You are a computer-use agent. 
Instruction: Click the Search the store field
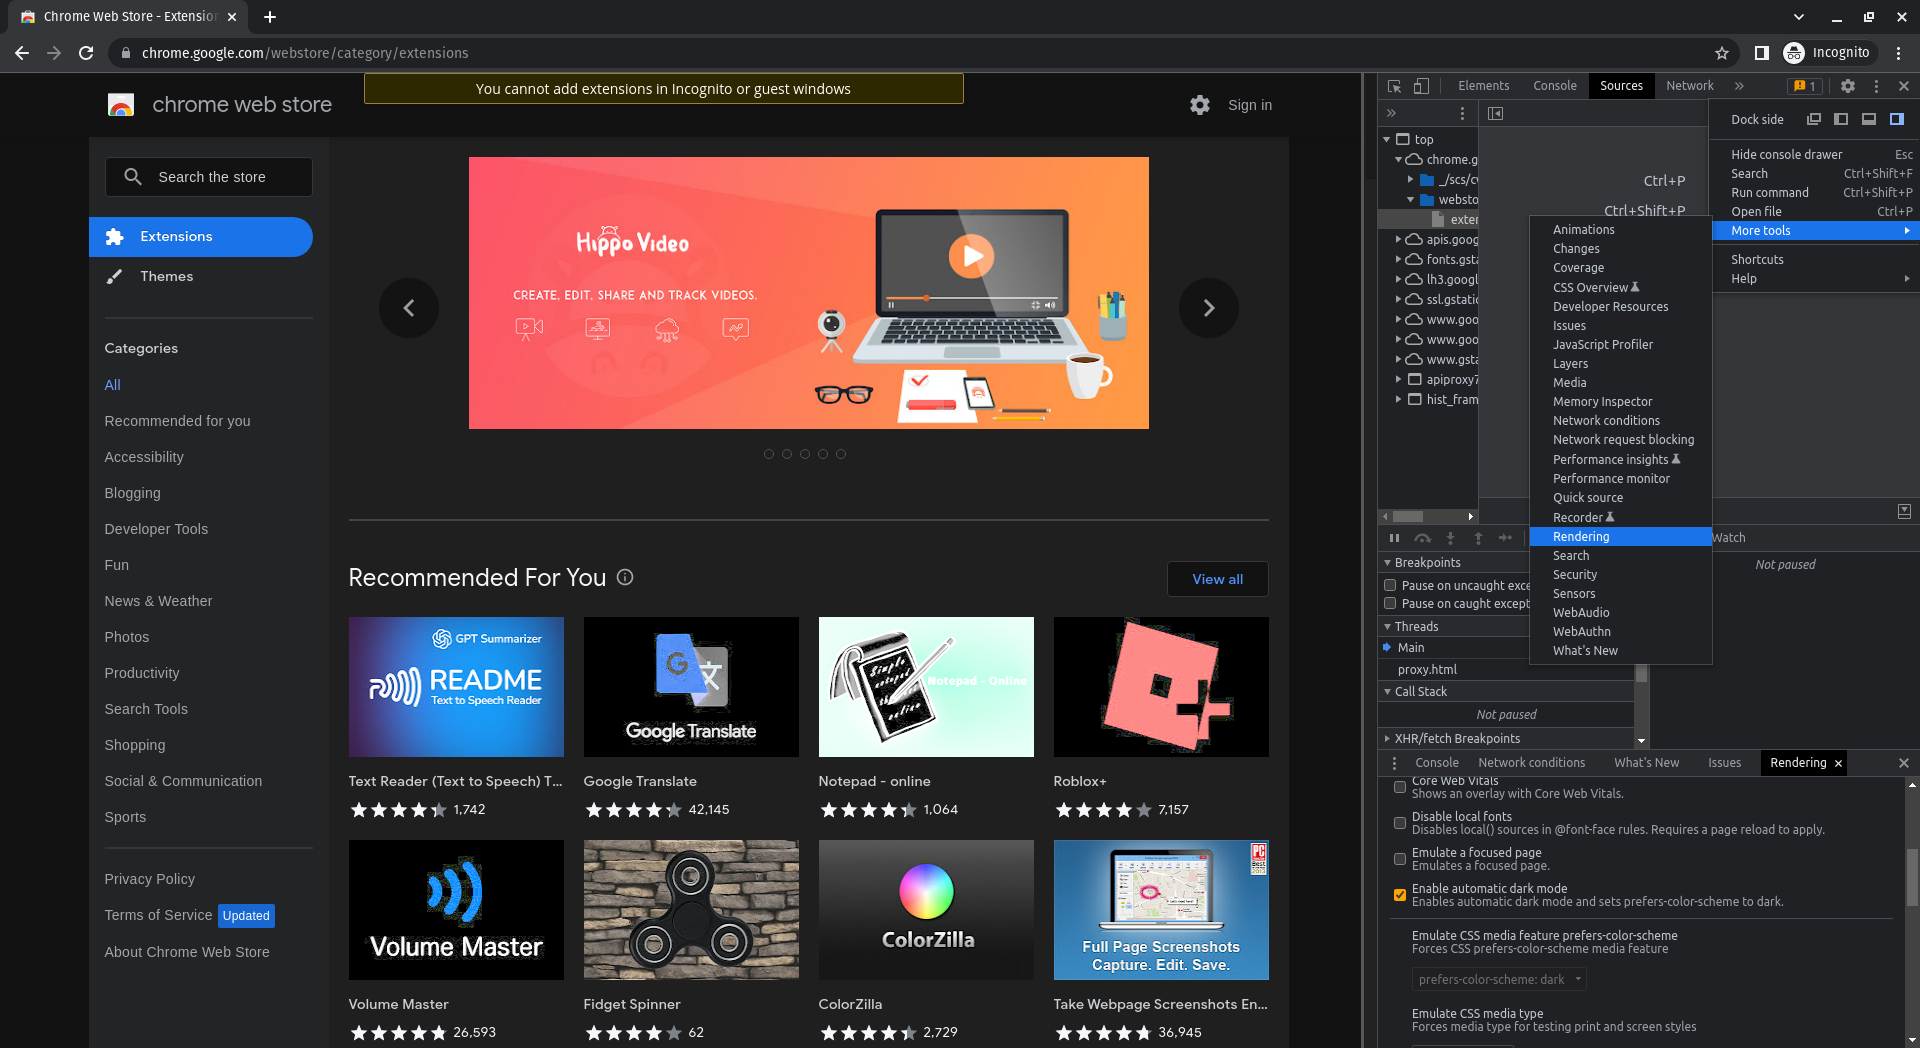(209, 177)
